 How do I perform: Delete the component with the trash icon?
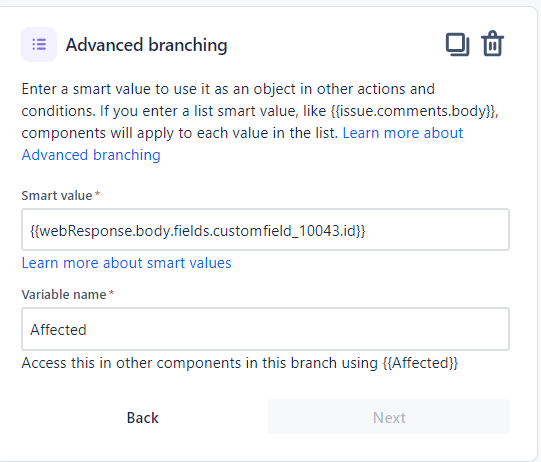tap(492, 43)
